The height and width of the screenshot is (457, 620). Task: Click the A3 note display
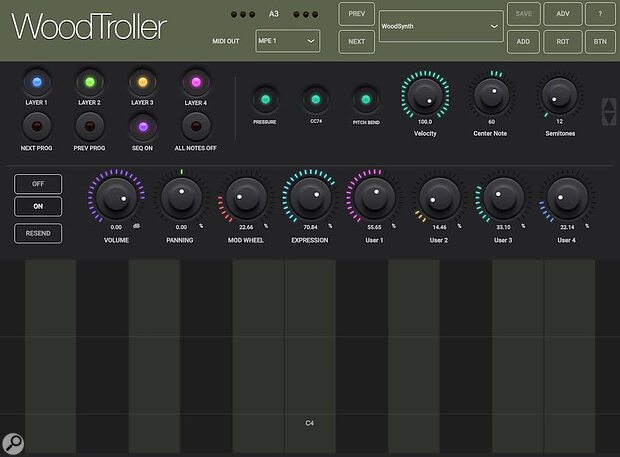274,14
